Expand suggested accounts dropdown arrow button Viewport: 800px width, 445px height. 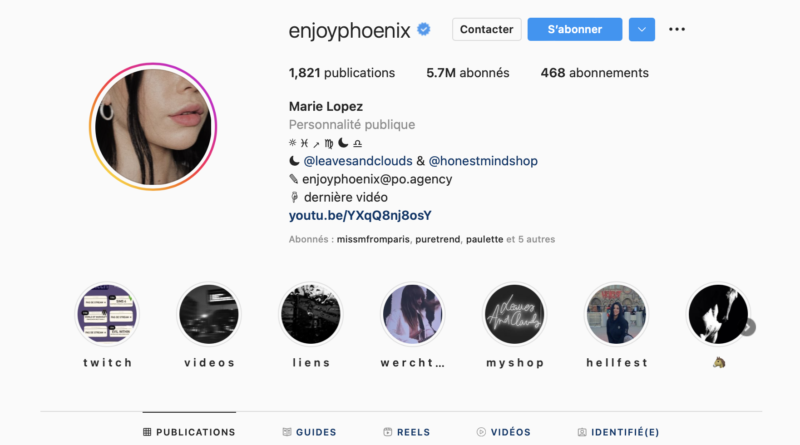point(642,30)
